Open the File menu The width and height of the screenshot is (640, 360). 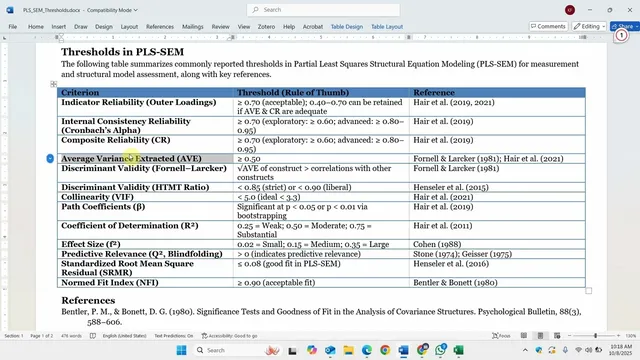click(13, 27)
